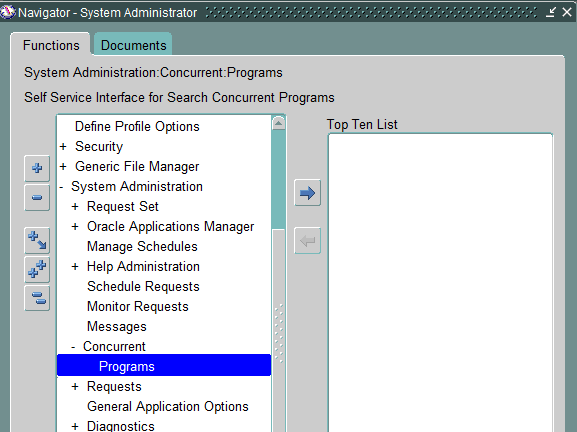Click the Expand (plus) button
The image size is (577, 432).
37,168
